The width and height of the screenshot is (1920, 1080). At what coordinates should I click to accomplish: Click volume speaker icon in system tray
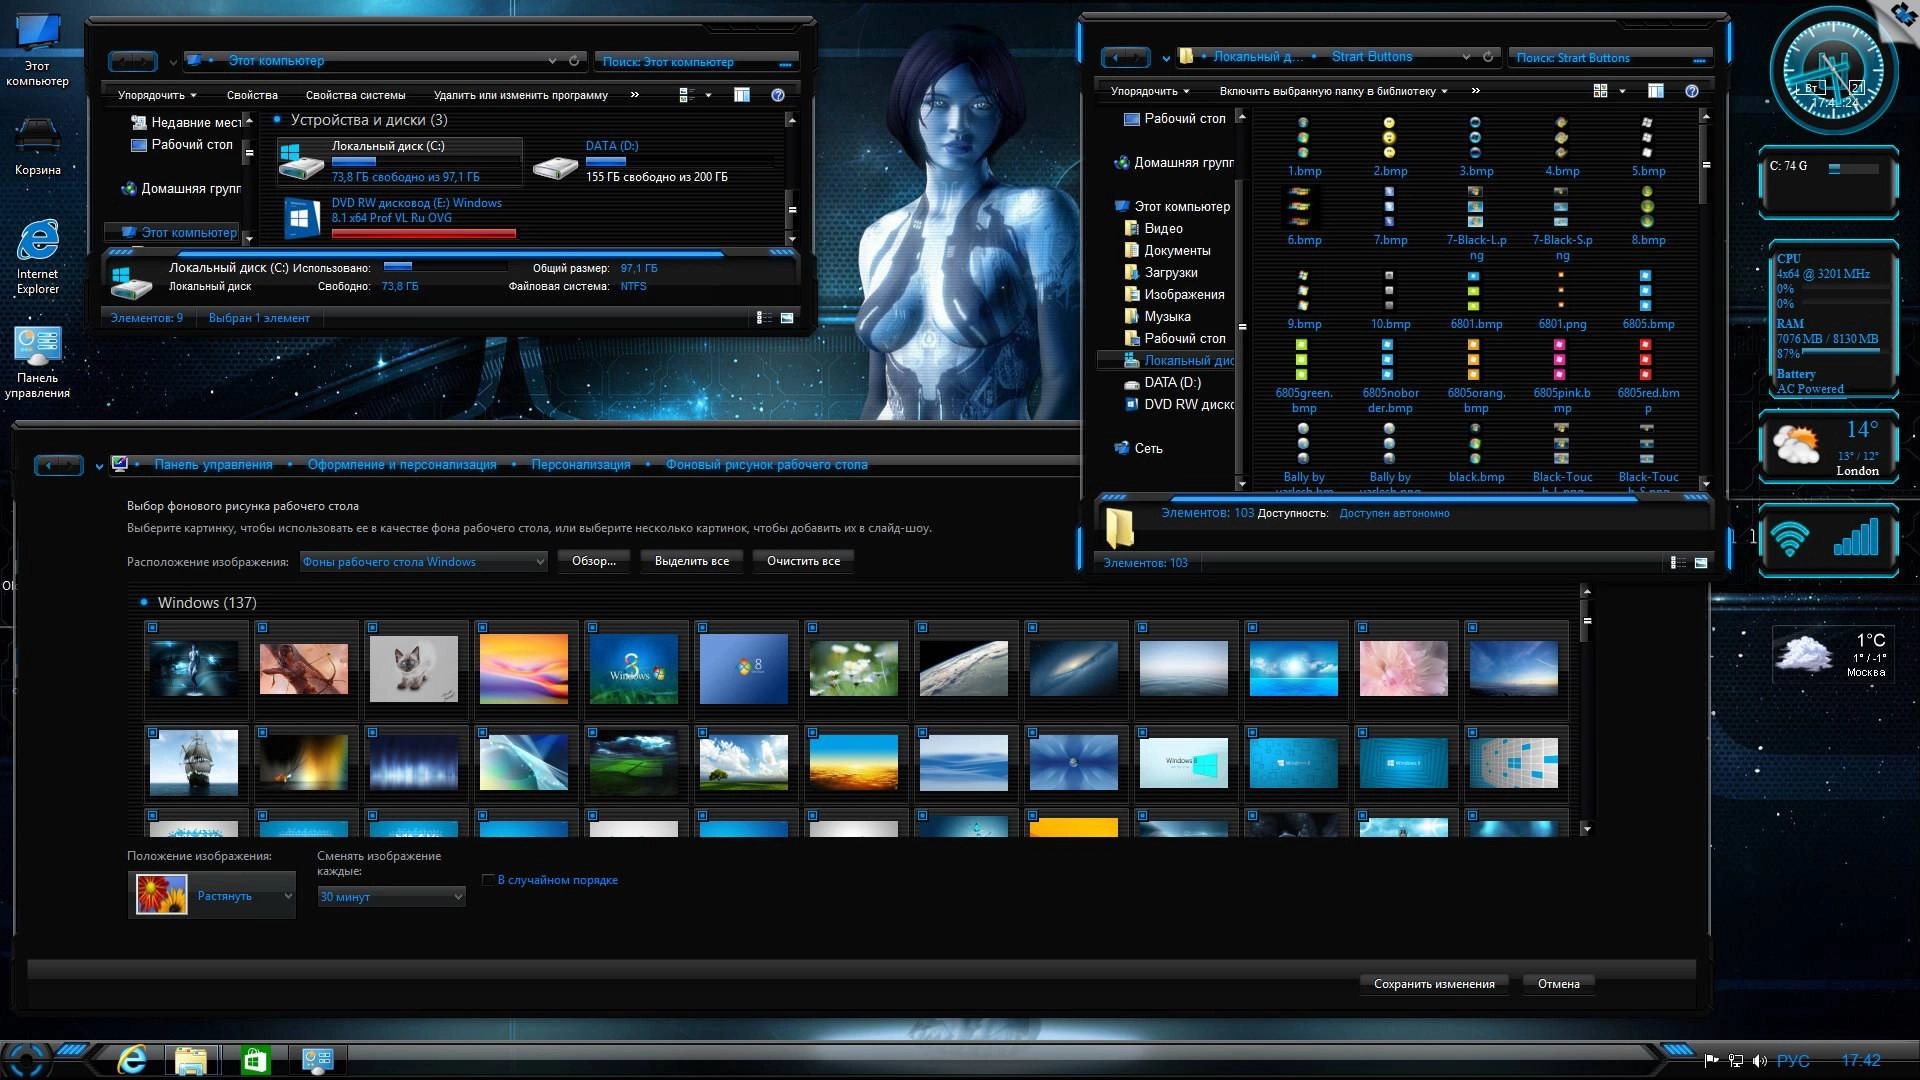click(1759, 1061)
